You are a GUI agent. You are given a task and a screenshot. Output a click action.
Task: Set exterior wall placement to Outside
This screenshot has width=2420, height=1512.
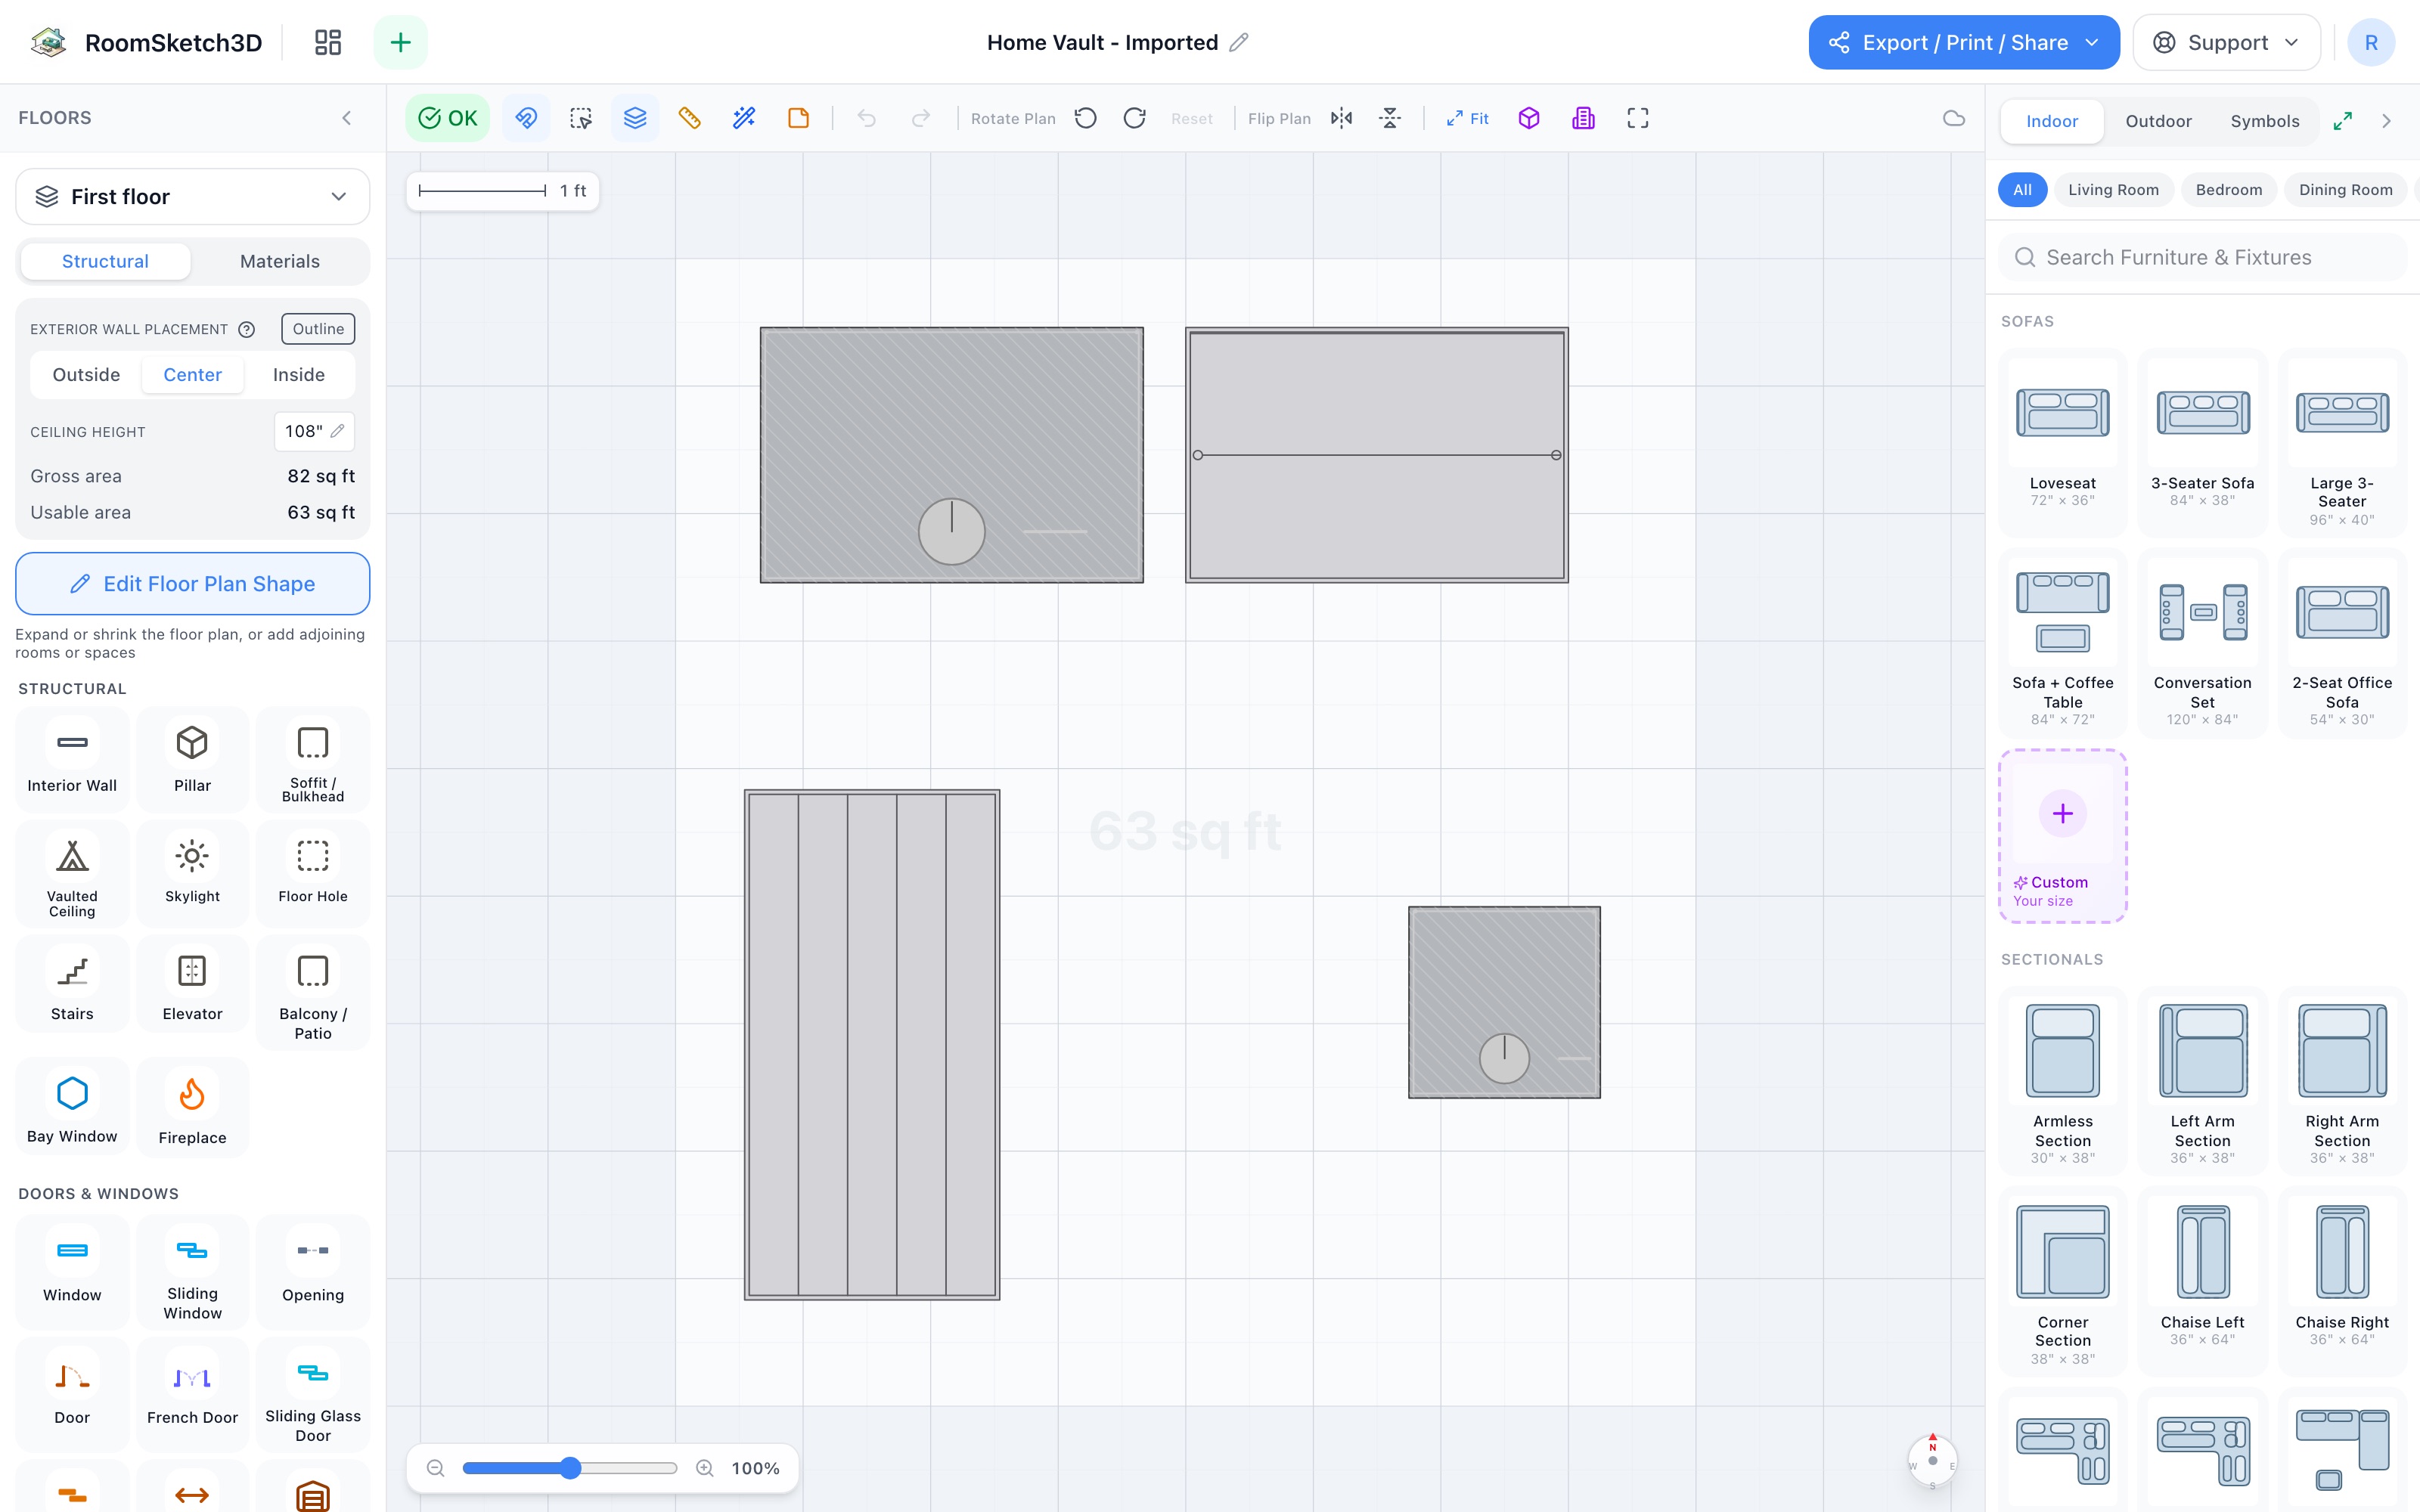(86, 374)
